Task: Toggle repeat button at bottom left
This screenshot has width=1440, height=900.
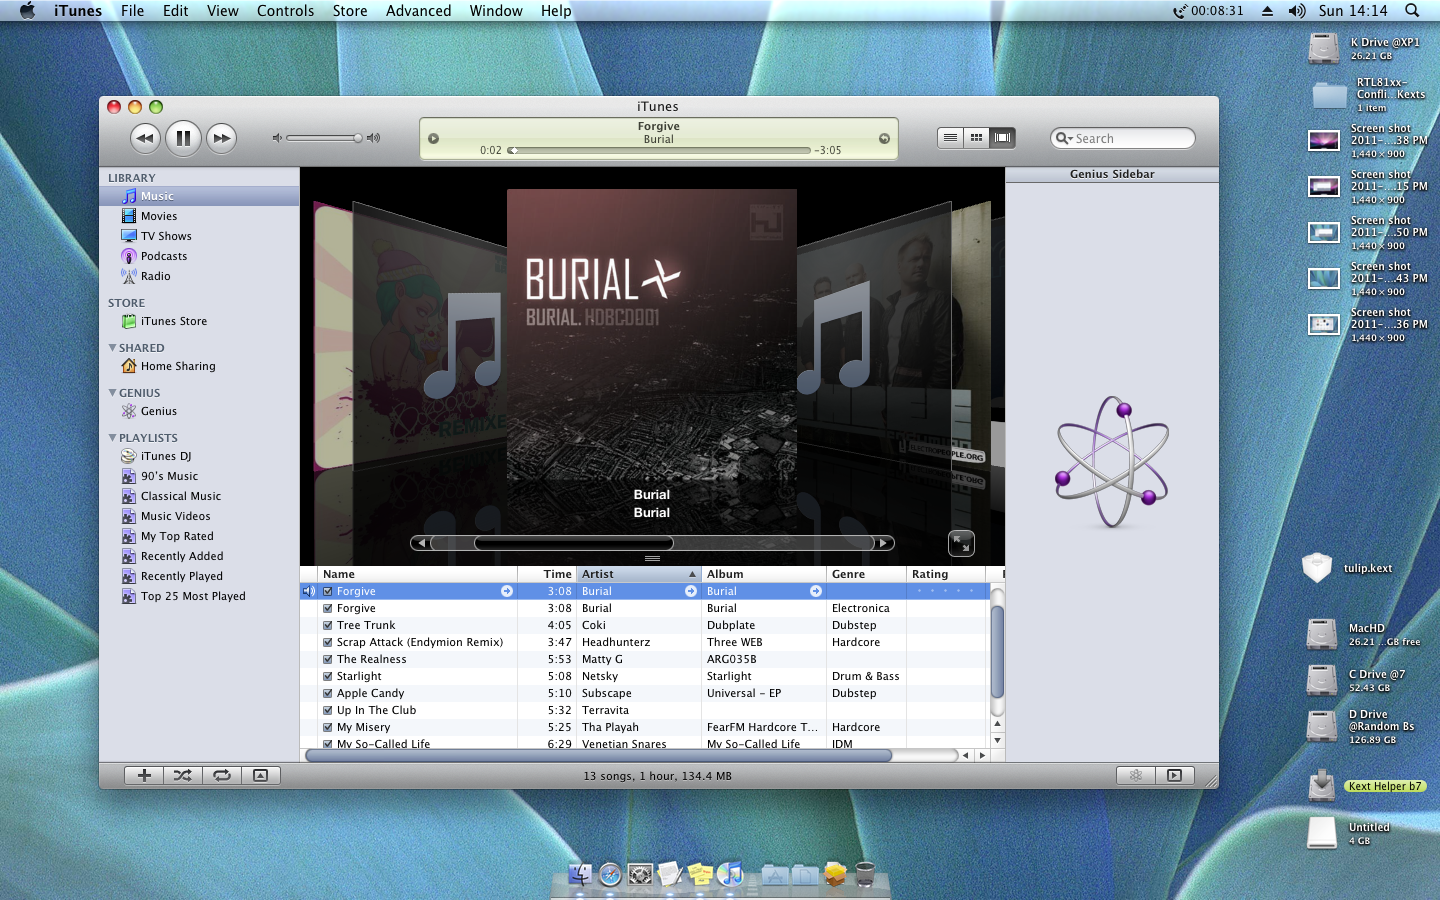Action: [x=221, y=775]
